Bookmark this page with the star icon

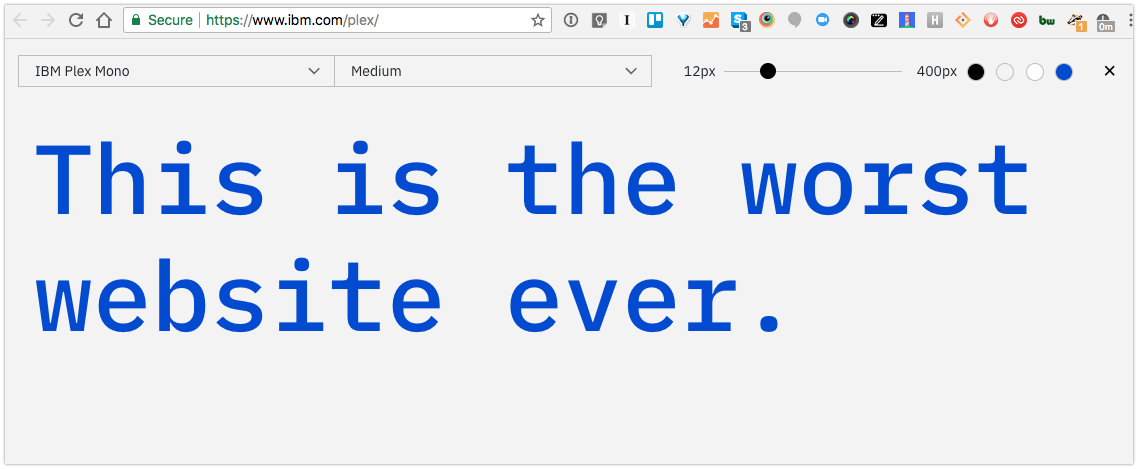(538, 20)
